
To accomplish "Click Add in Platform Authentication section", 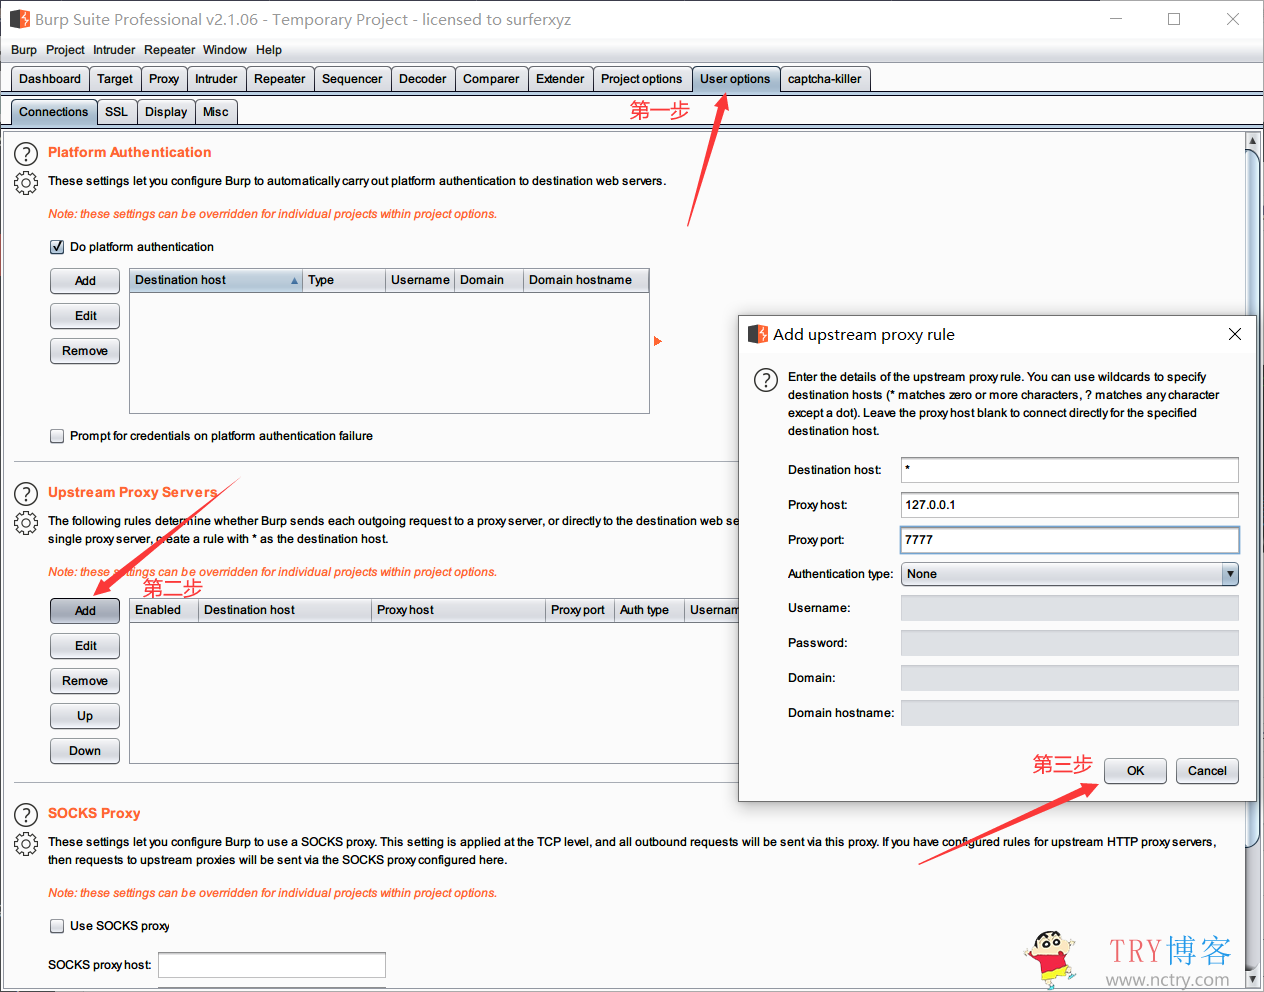I will (85, 281).
